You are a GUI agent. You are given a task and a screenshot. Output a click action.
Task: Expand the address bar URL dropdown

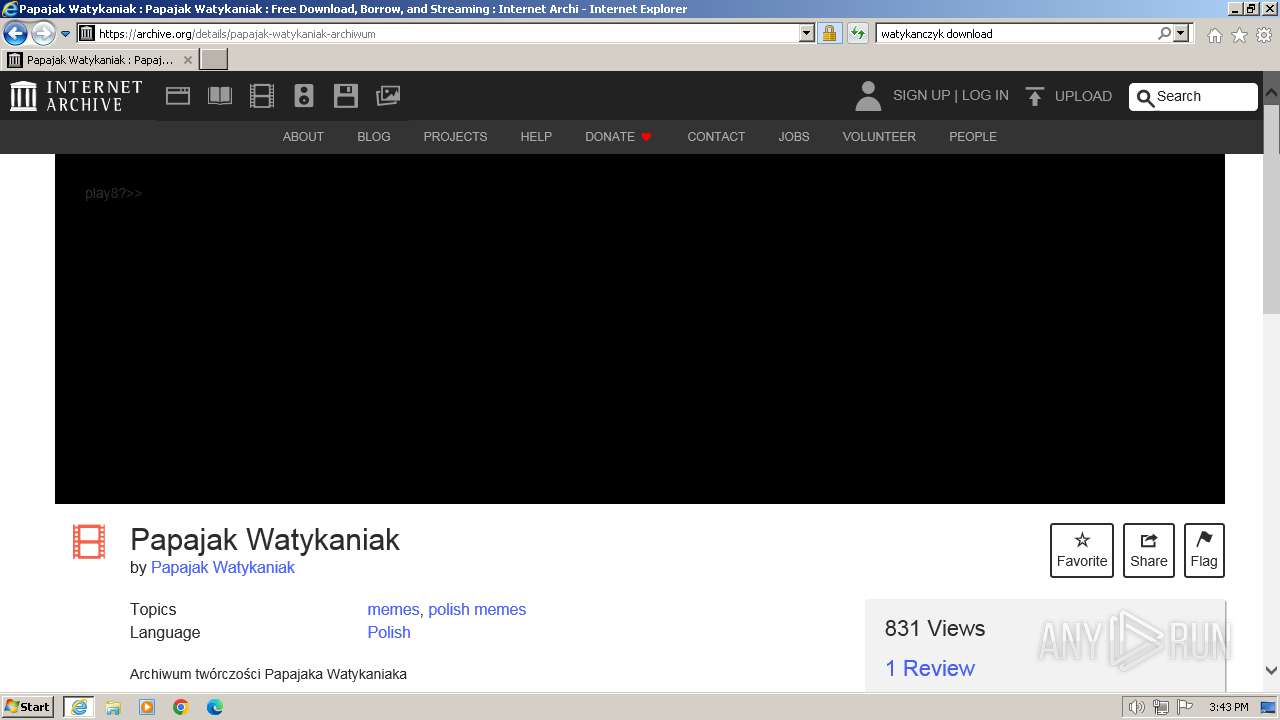(x=807, y=33)
